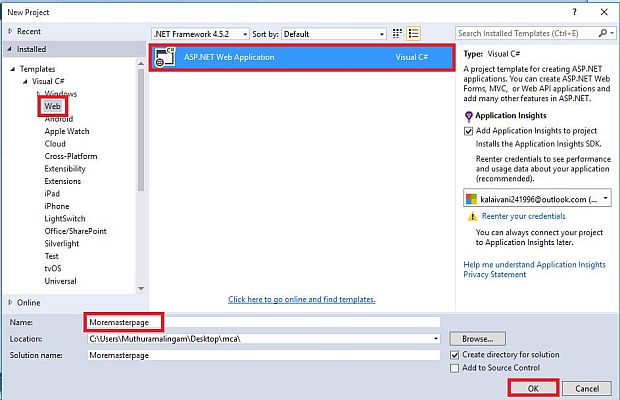Collapse the Templates tree node
Screen dimensions: 620x400
pyautogui.click(x=13, y=69)
